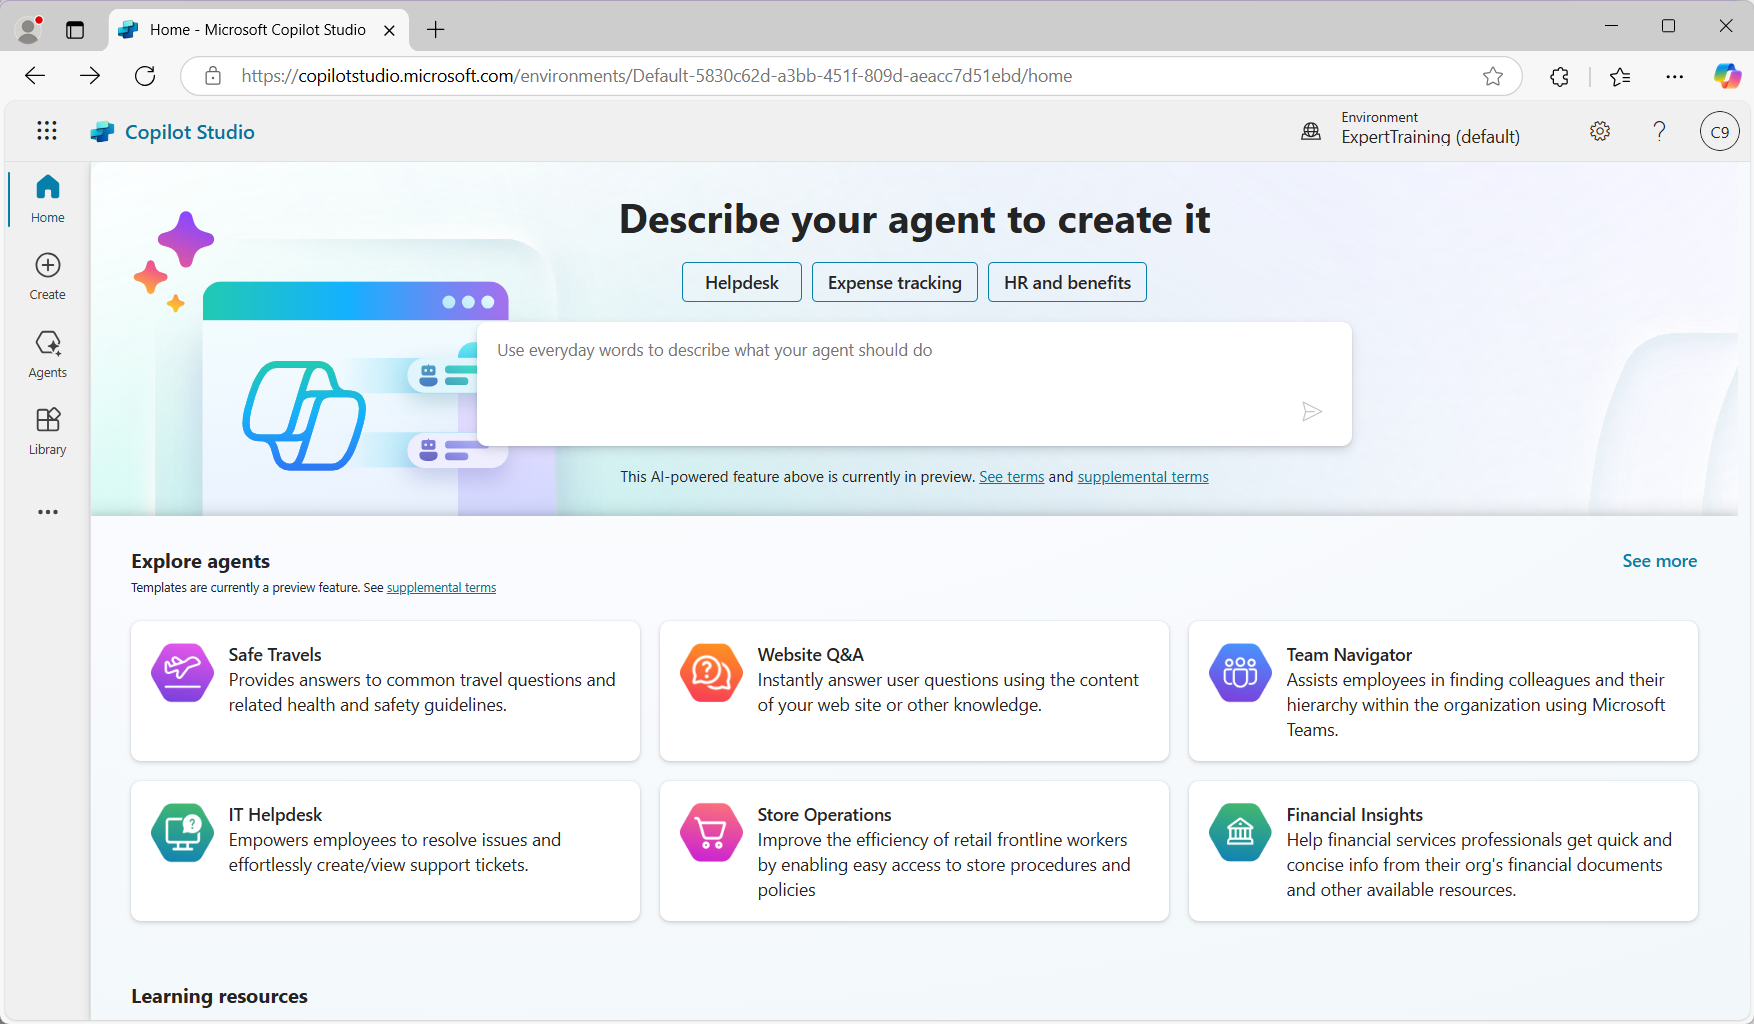The width and height of the screenshot is (1754, 1024).
Task: Open the help question mark menu
Action: 1659,131
